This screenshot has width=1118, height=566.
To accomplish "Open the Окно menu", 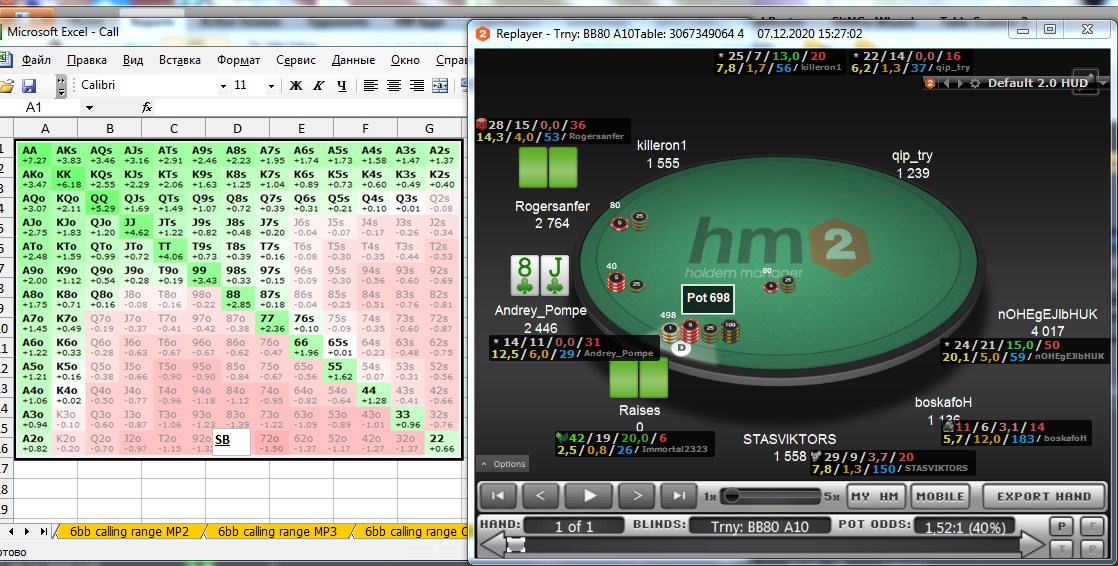I will click(x=405, y=60).
